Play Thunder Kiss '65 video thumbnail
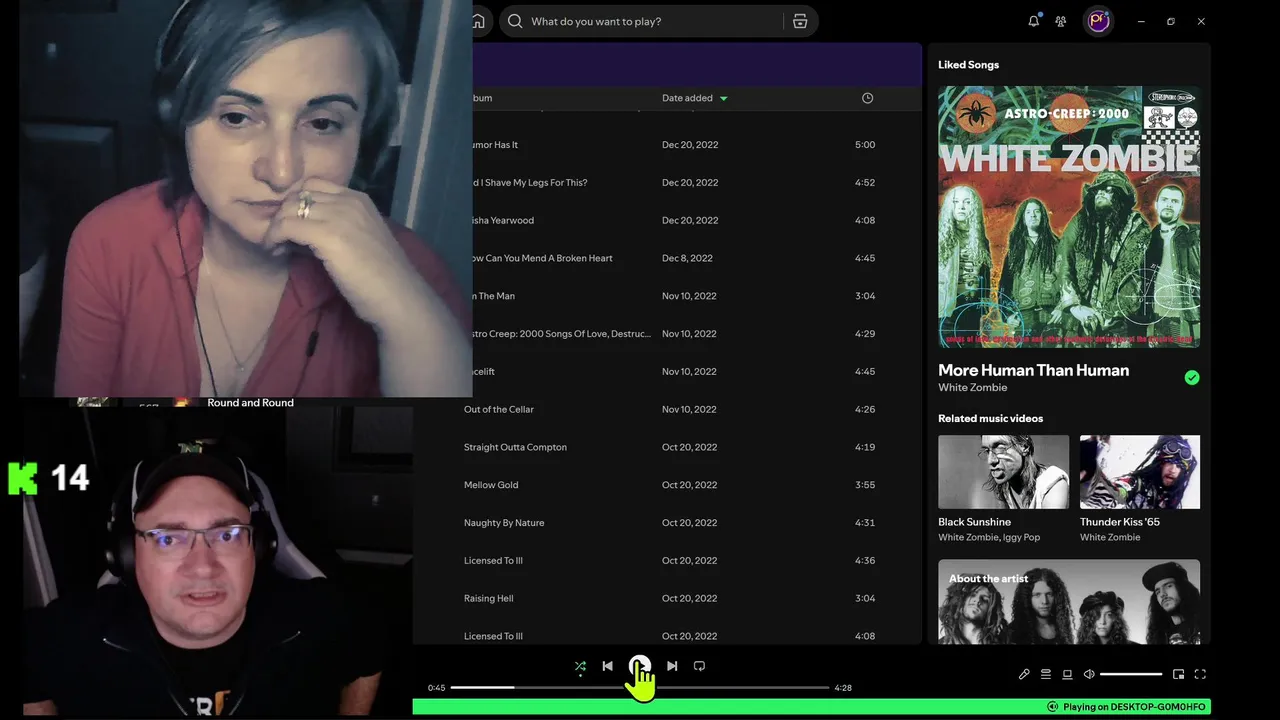Screen dimensions: 1280x720 click(x=1140, y=472)
